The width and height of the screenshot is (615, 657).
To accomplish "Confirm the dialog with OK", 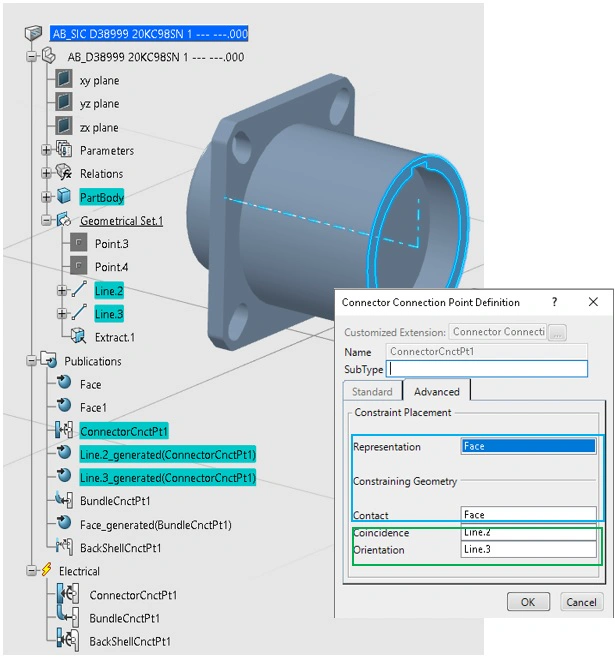I will click(x=528, y=602).
